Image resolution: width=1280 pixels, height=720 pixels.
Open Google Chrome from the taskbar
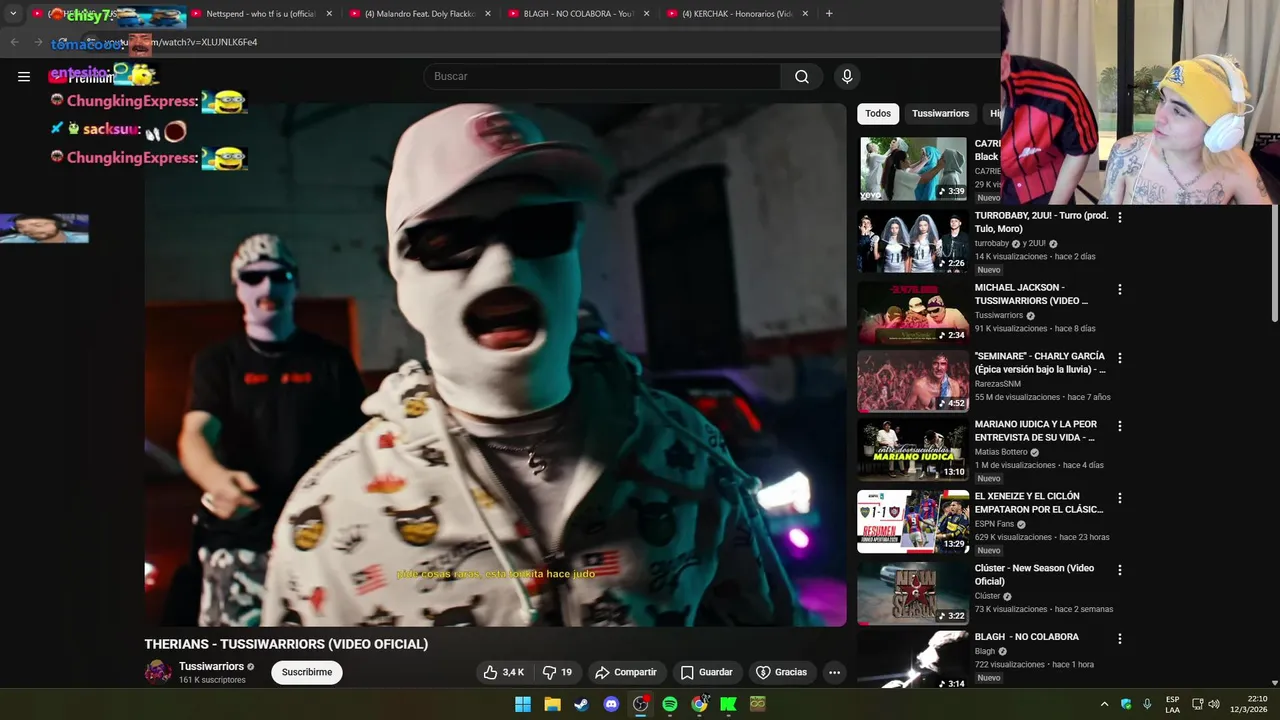pos(699,704)
